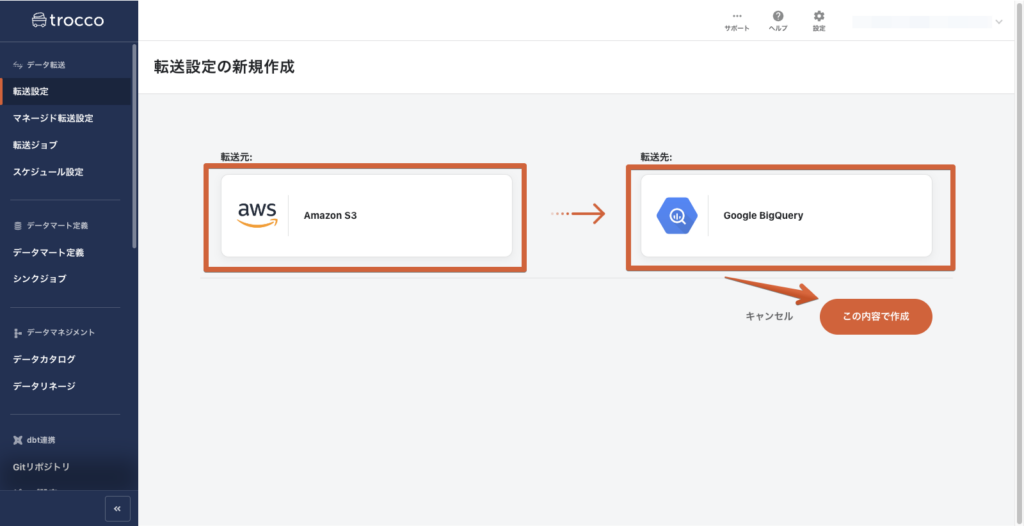The image size is (1024, 526).
Task: Open スケジュール設定 in sidebar
Action: click(x=48, y=172)
